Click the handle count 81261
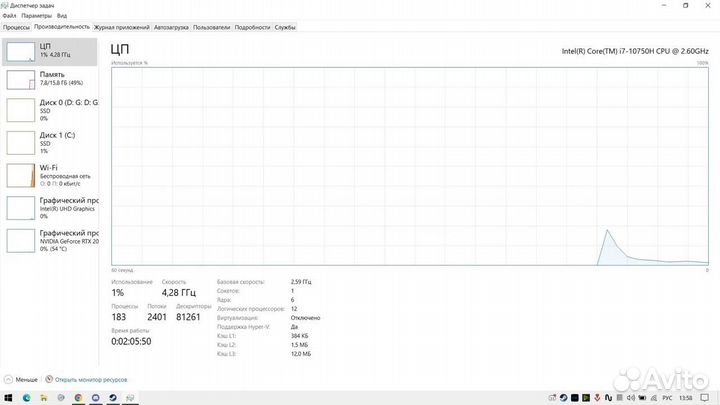Image resolution: width=720 pixels, height=405 pixels. (x=188, y=317)
